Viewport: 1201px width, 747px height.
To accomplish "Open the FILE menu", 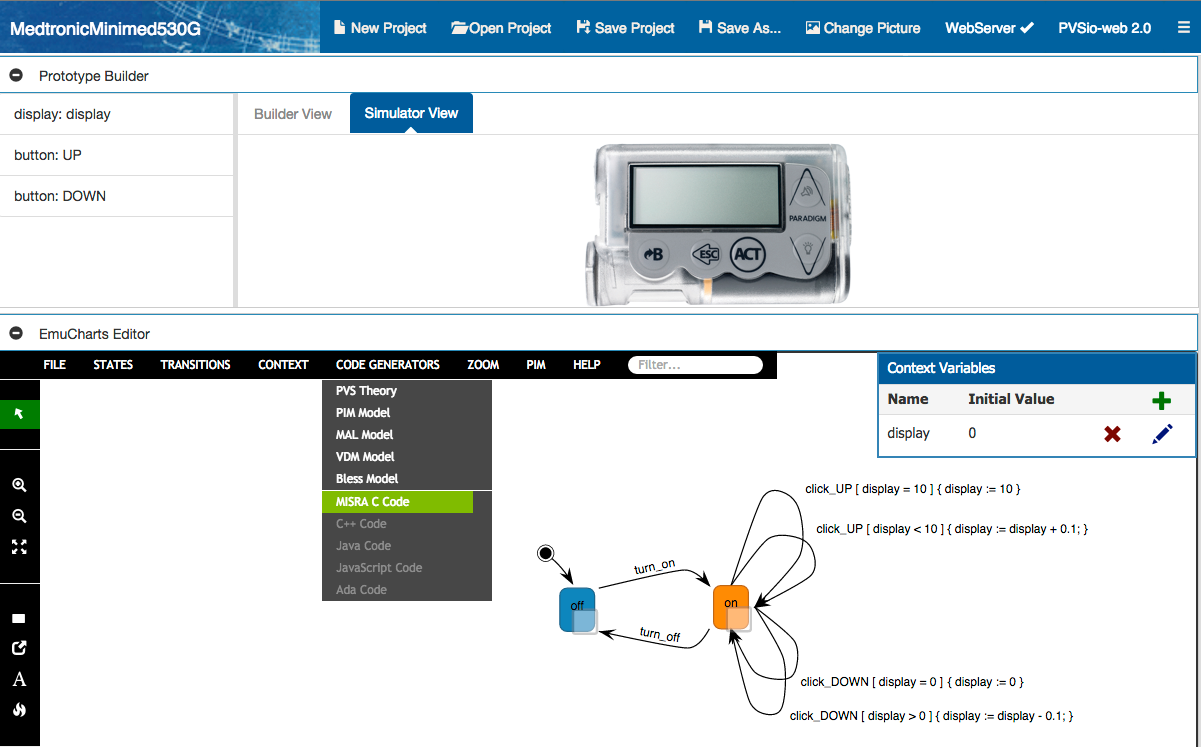I will (x=55, y=365).
